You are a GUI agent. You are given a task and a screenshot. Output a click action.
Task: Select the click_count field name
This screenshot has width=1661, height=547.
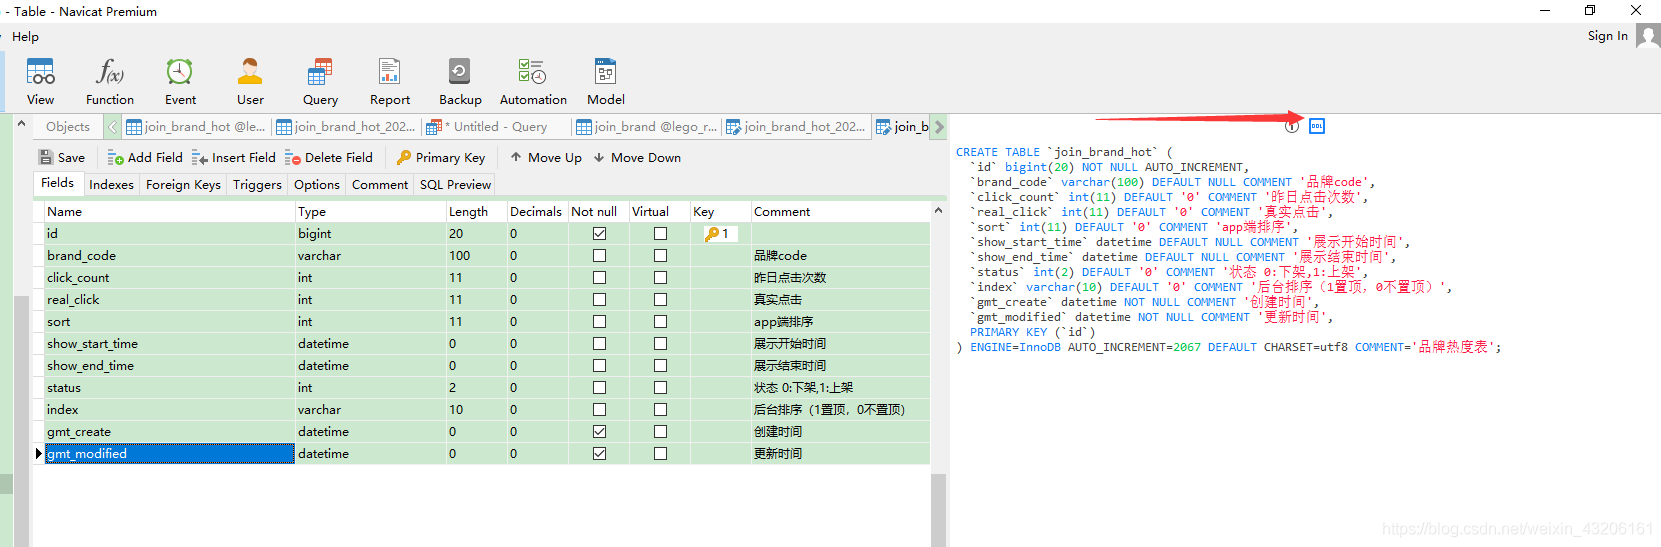click(78, 278)
